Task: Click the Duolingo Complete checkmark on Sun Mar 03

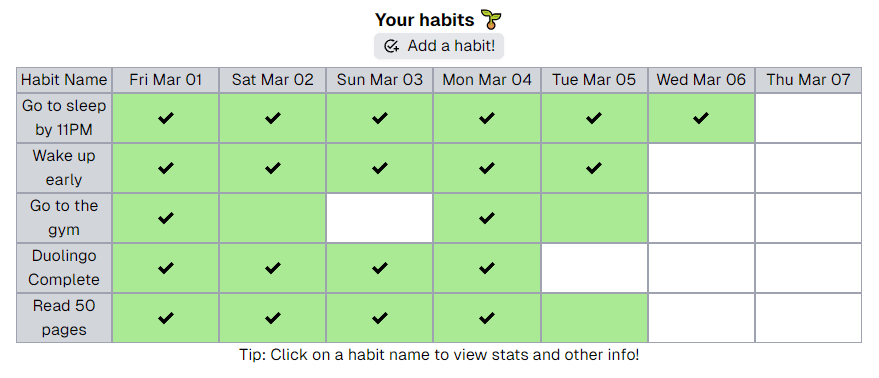Action: [x=380, y=268]
